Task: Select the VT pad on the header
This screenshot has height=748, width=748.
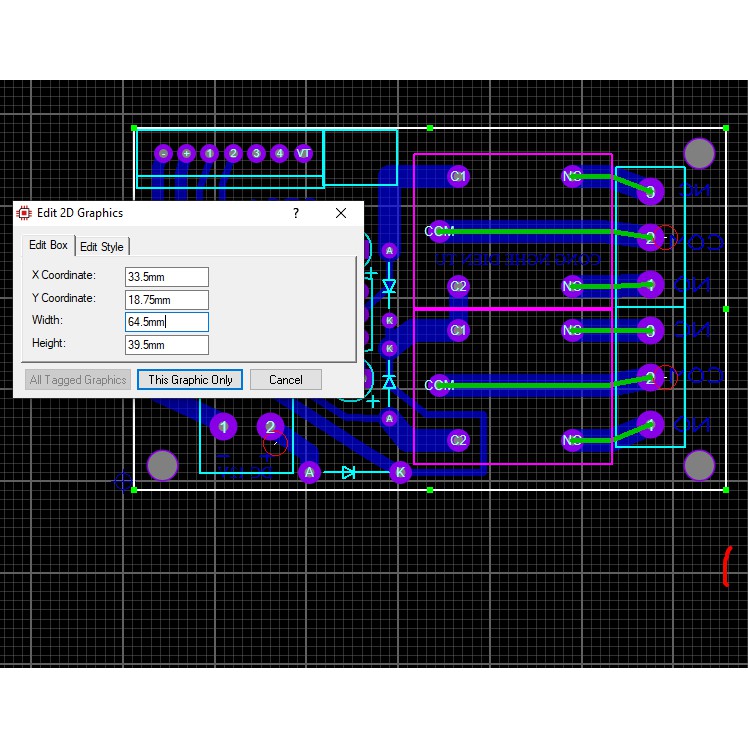Action: point(304,153)
